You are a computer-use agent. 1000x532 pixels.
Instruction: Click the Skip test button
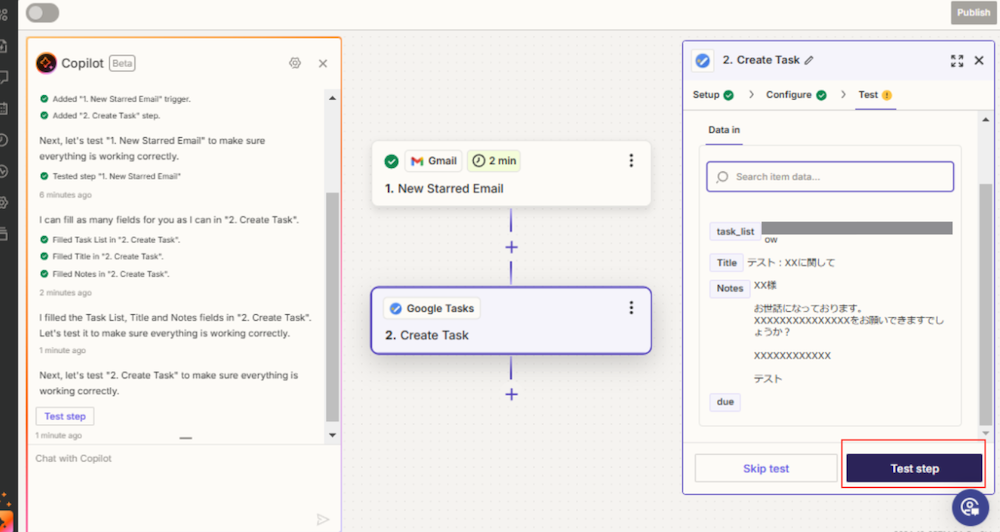pyautogui.click(x=765, y=468)
